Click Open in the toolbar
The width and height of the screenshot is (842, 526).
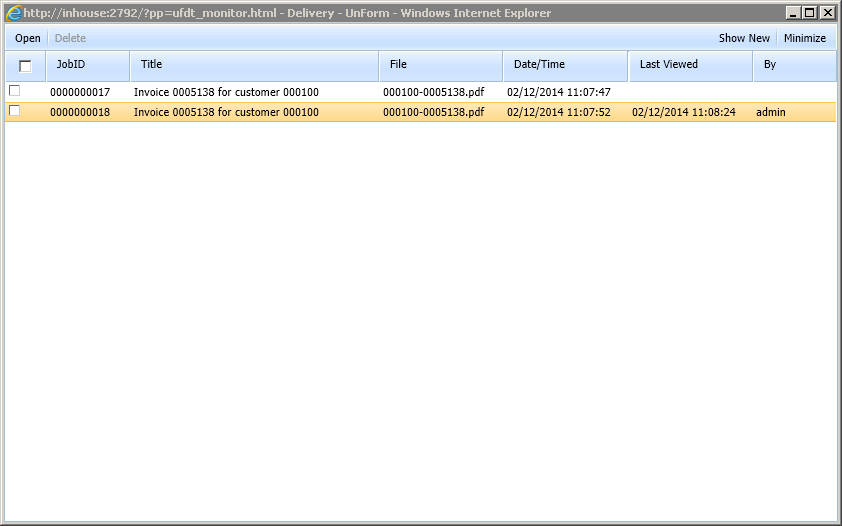coord(28,38)
